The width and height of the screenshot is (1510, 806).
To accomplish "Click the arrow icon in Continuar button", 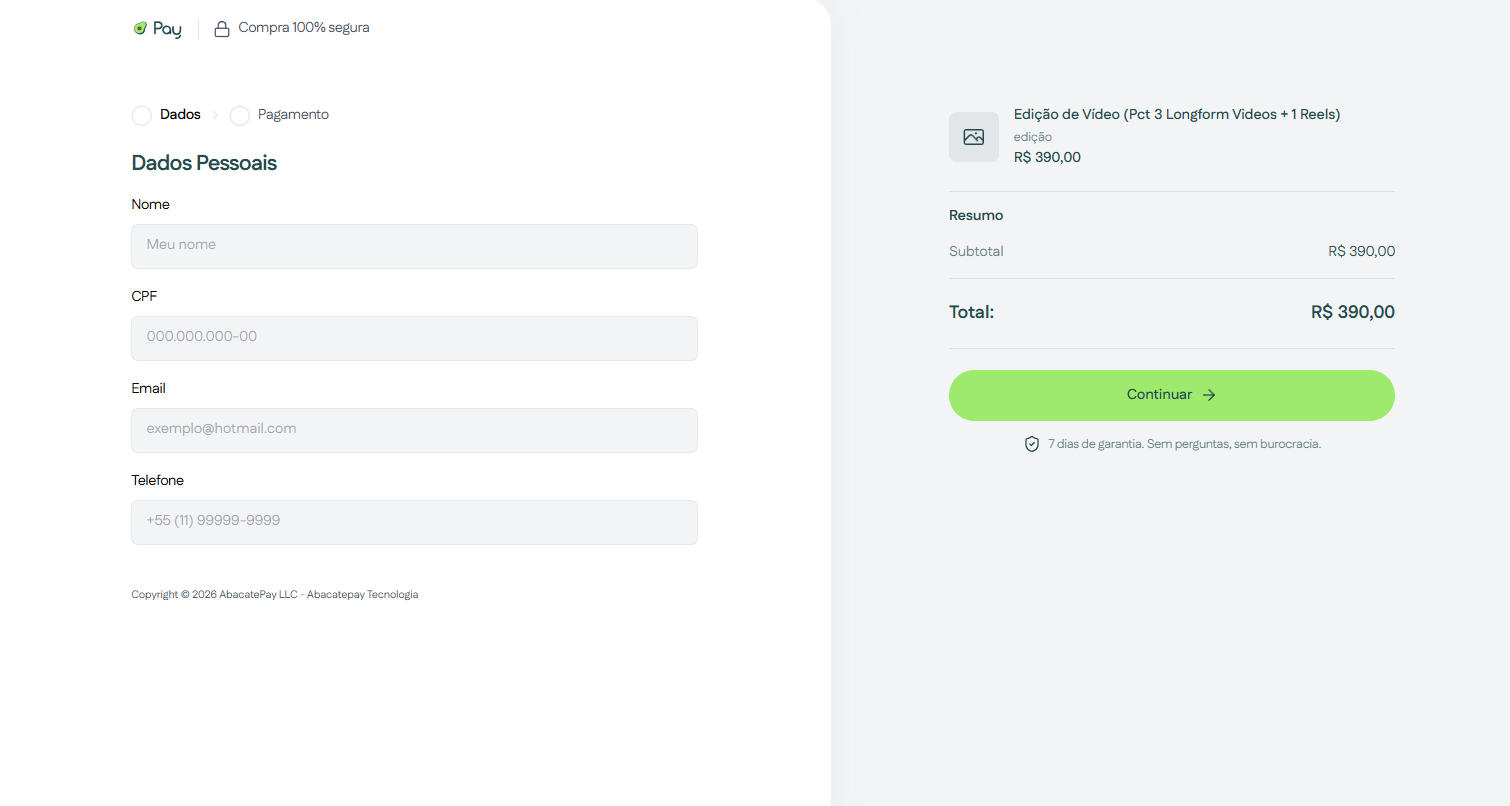I will pos(1209,395).
